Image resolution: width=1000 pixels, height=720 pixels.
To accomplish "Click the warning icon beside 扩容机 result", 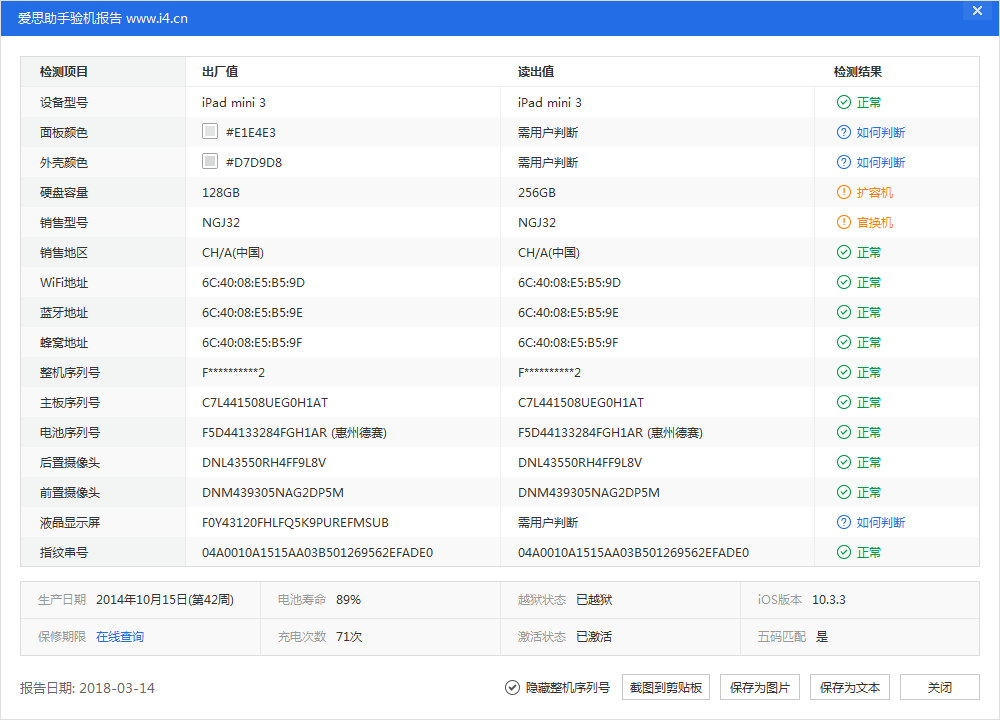I will pyautogui.click(x=846, y=192).
